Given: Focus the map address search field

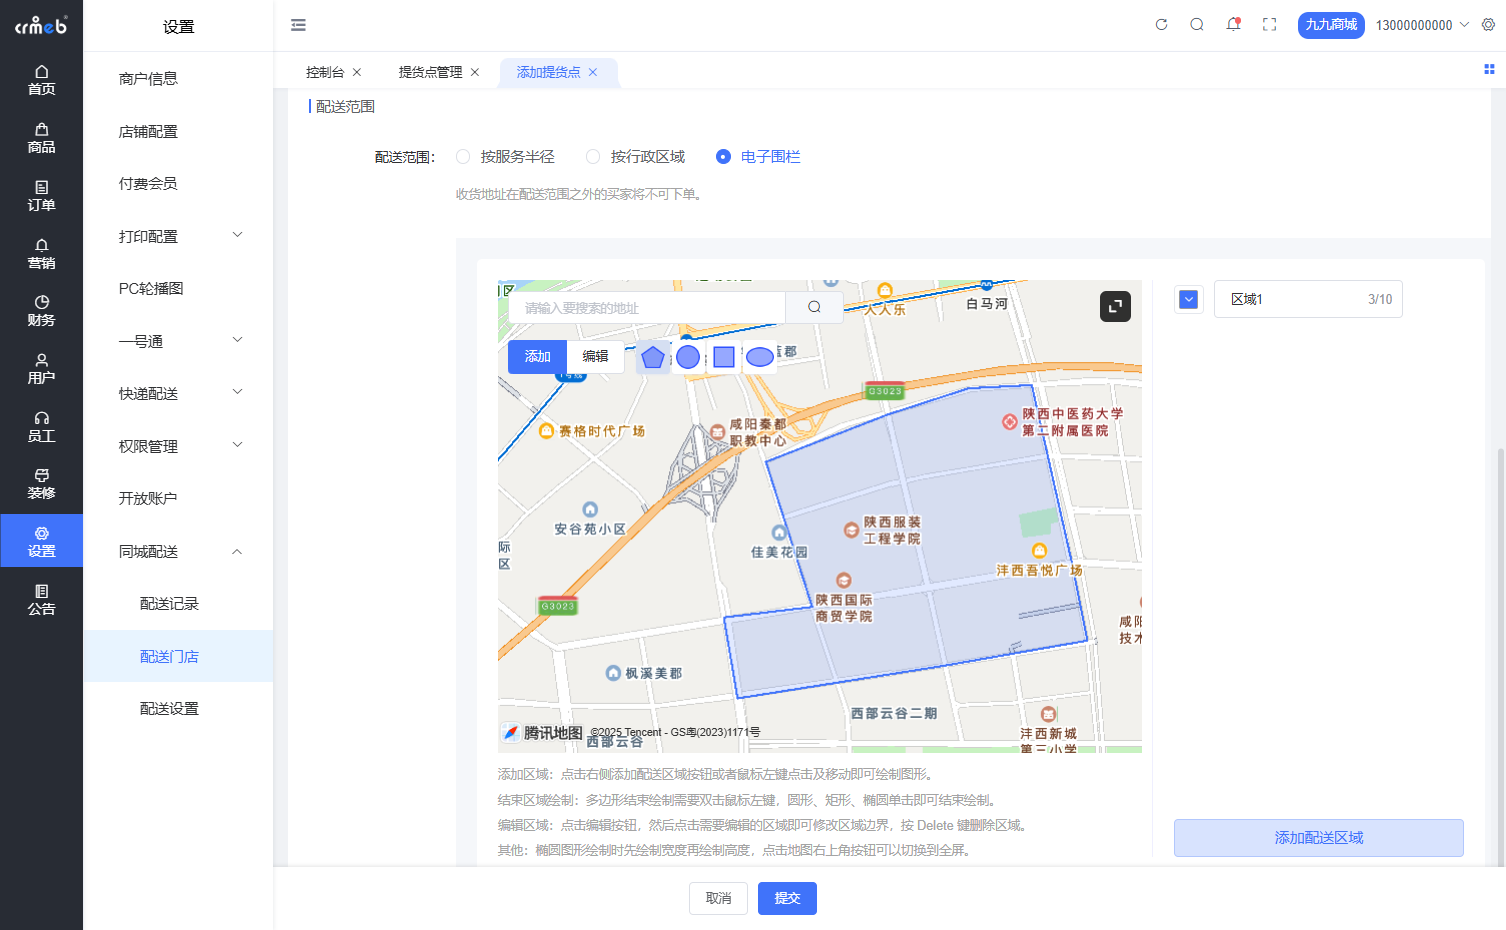Looking at the screenshot, I should click(x=647, y=307).
